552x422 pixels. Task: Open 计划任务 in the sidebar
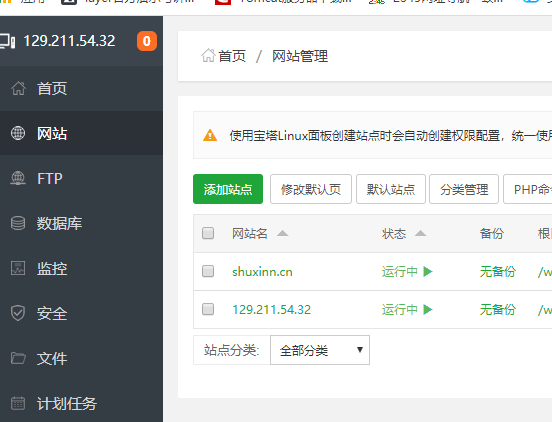tap(81, 403)
